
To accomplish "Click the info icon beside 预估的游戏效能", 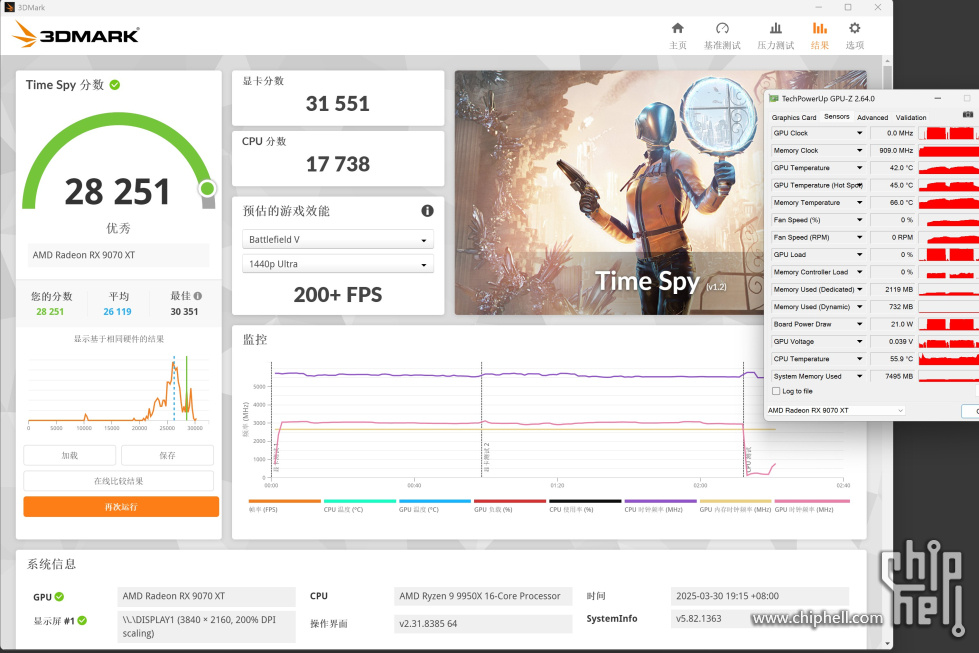I will pos(427,211).
